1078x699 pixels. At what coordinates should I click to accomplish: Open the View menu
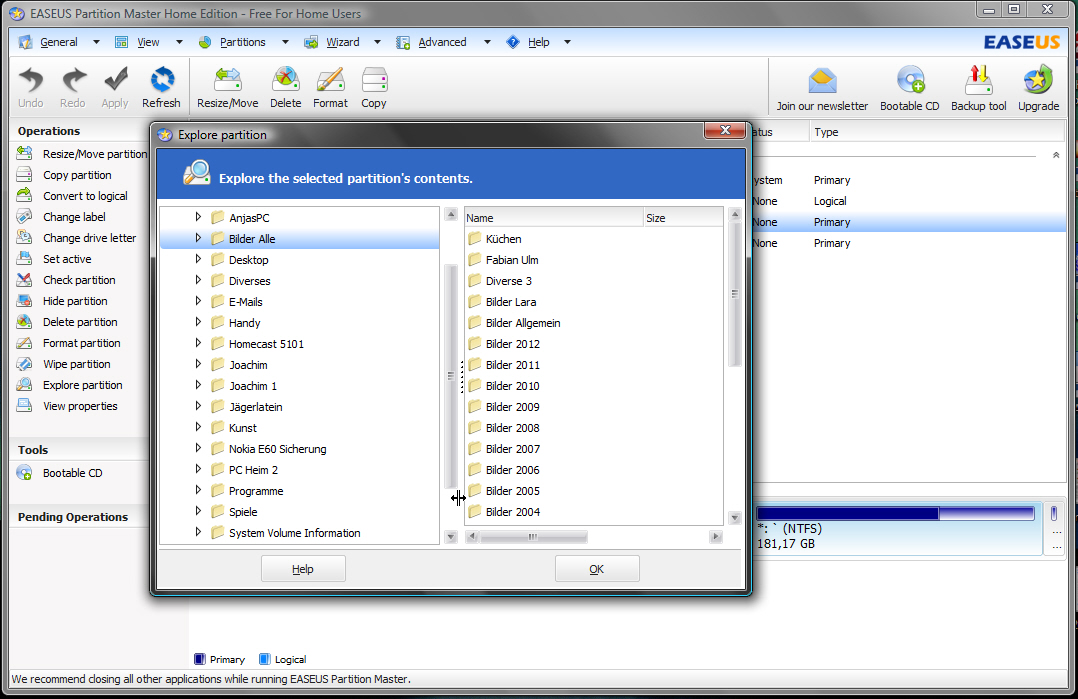(x=148, y=42)
